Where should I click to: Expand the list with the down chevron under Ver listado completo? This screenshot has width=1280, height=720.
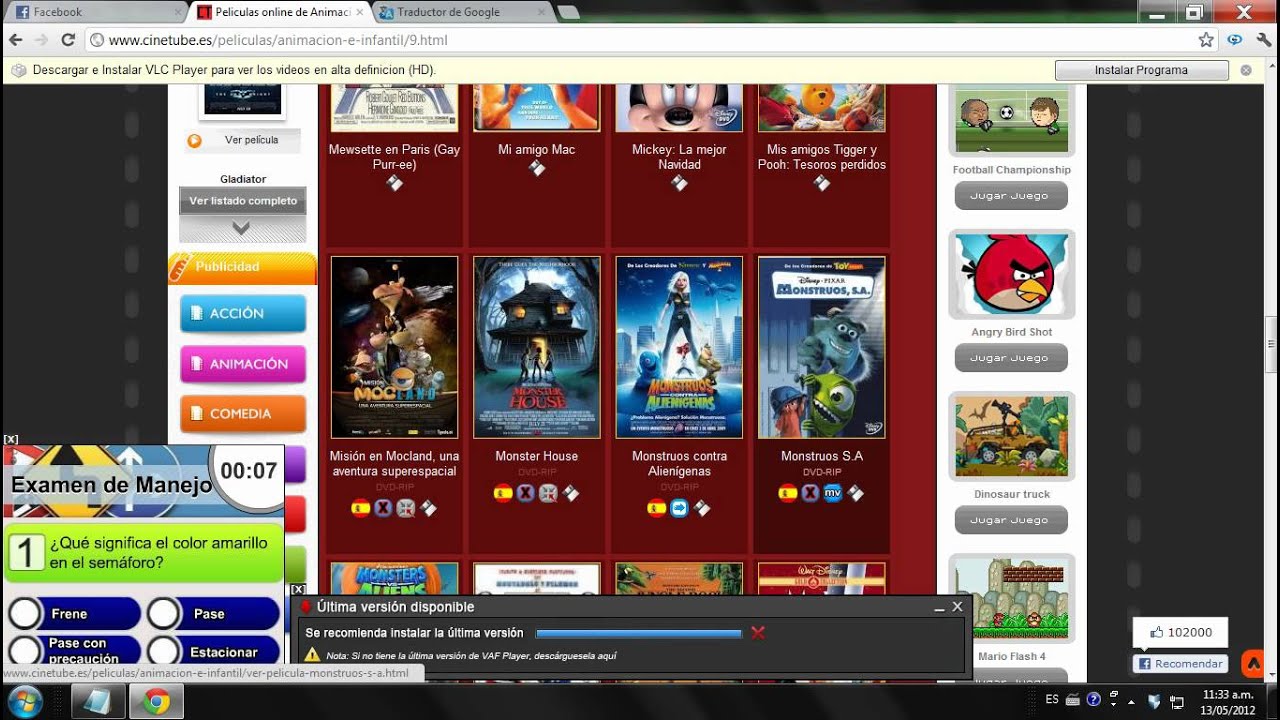(x=242, y=228)
